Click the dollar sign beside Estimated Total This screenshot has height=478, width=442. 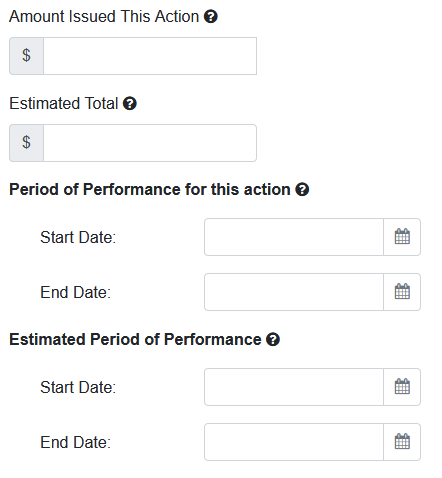[x=26, y=142]
